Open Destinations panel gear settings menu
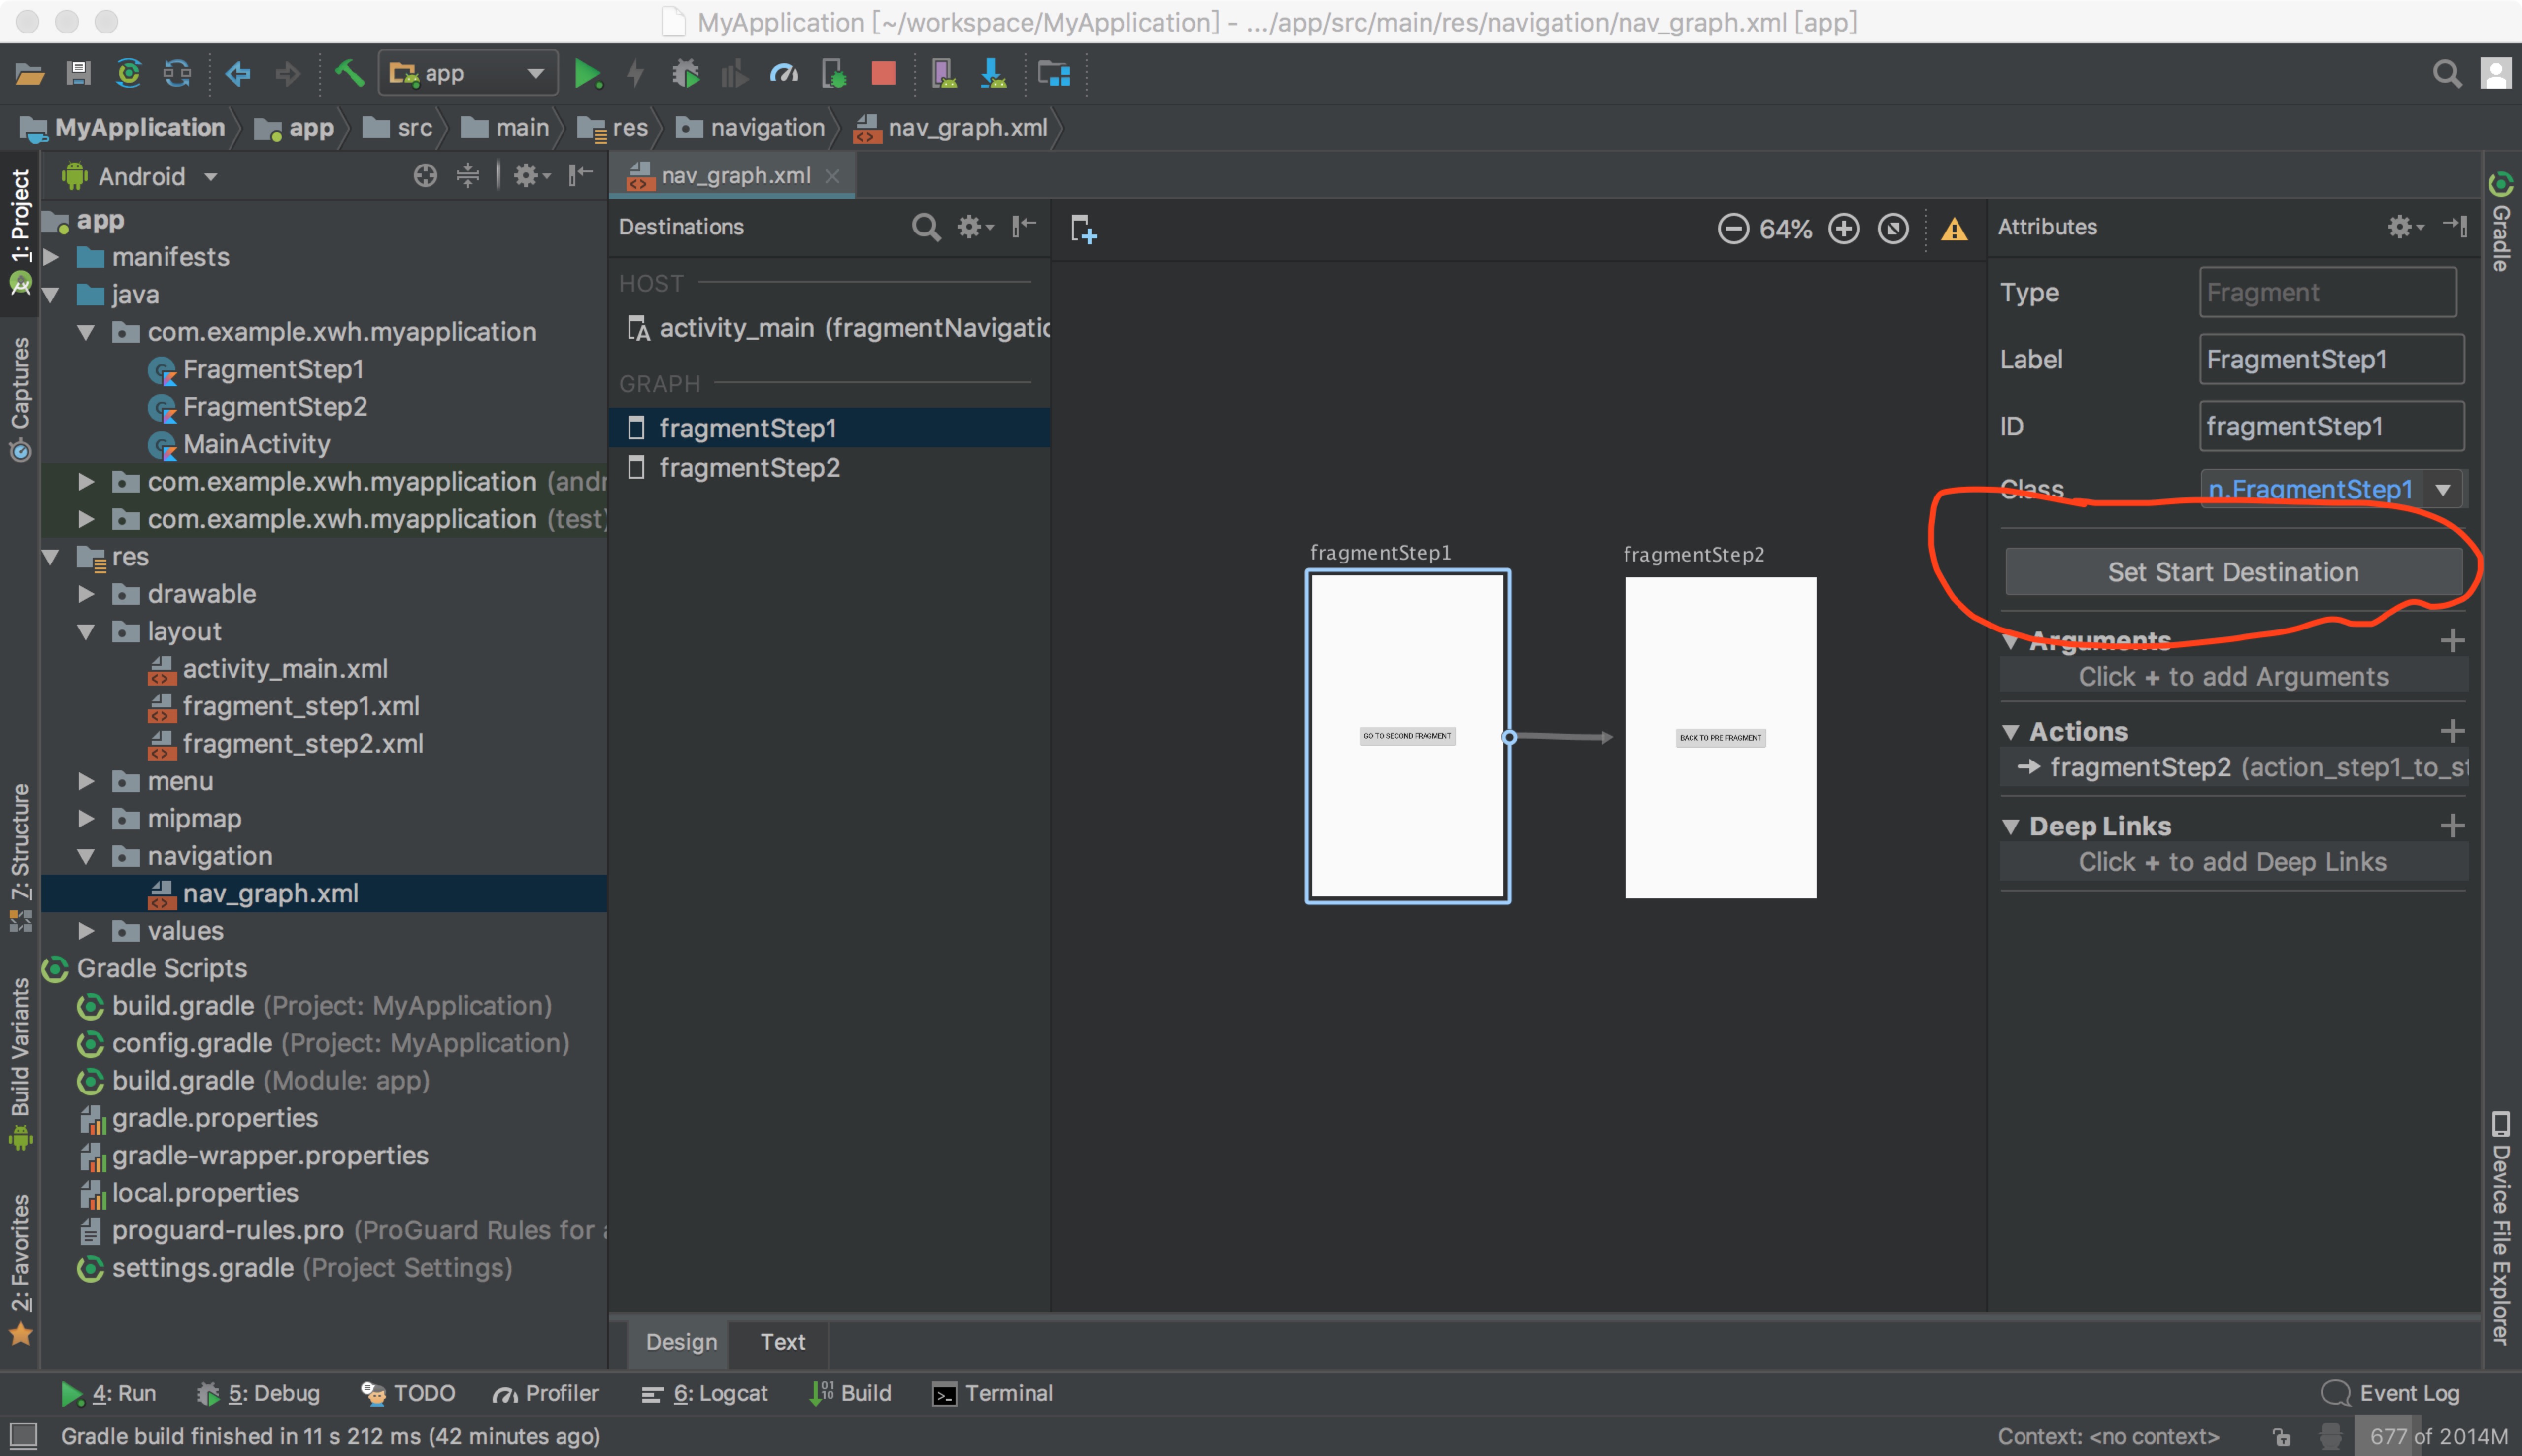Viewport: 2522px width, 1456px height. click(974, 227)
